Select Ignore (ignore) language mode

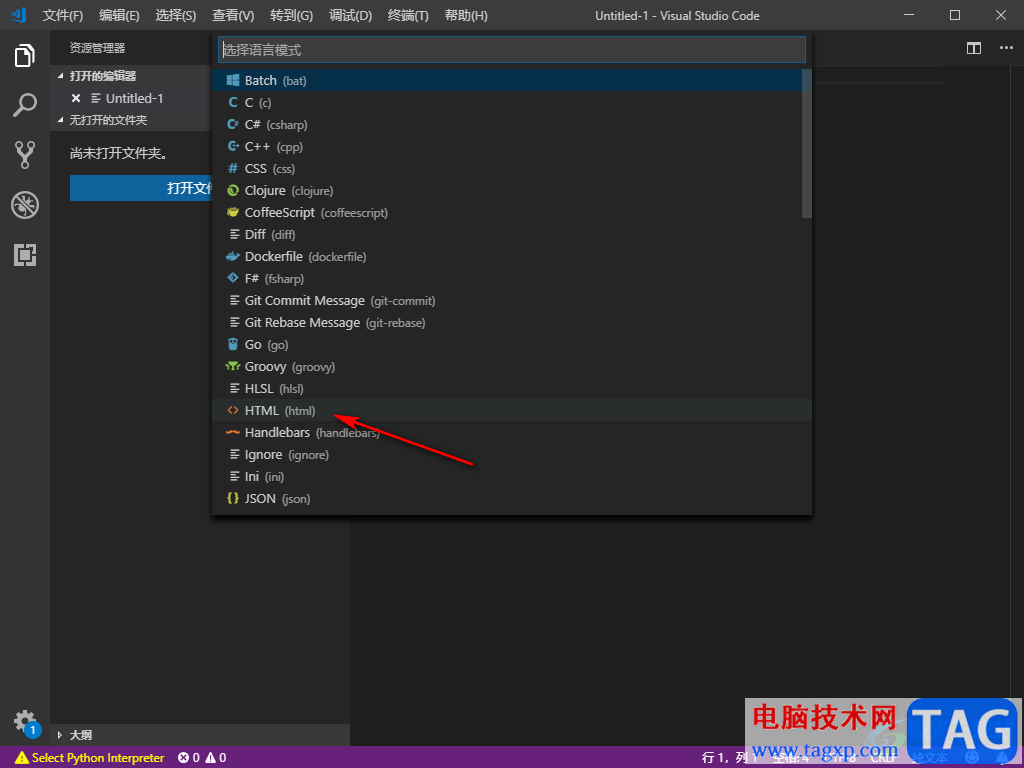[x=512, y=455]
